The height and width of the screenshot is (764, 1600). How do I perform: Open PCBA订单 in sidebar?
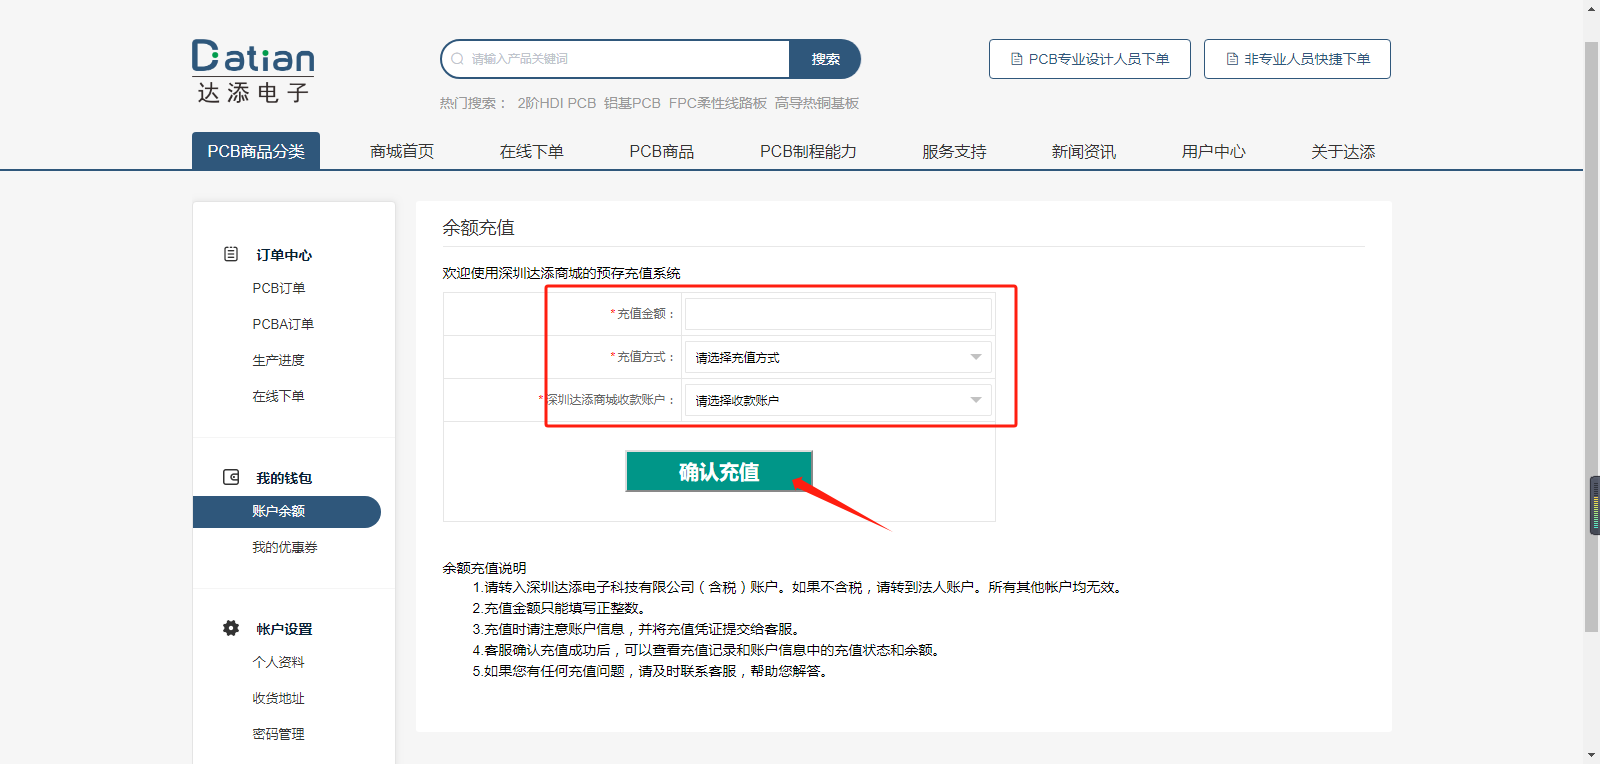[283, 324]
